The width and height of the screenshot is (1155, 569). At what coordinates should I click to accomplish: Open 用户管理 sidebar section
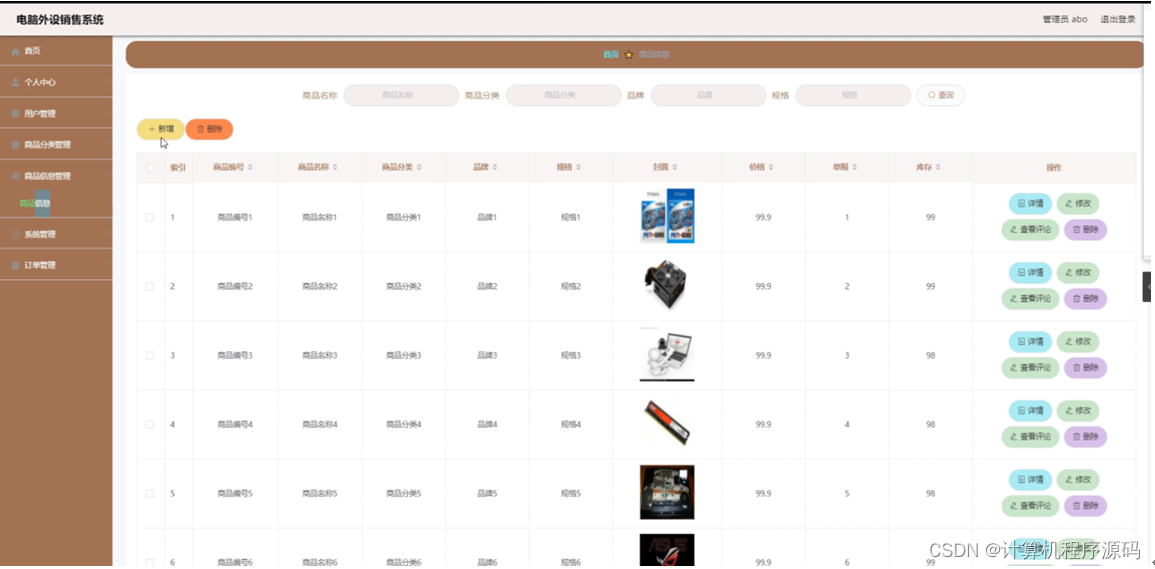pyautogui.click(x=56, y=114)
